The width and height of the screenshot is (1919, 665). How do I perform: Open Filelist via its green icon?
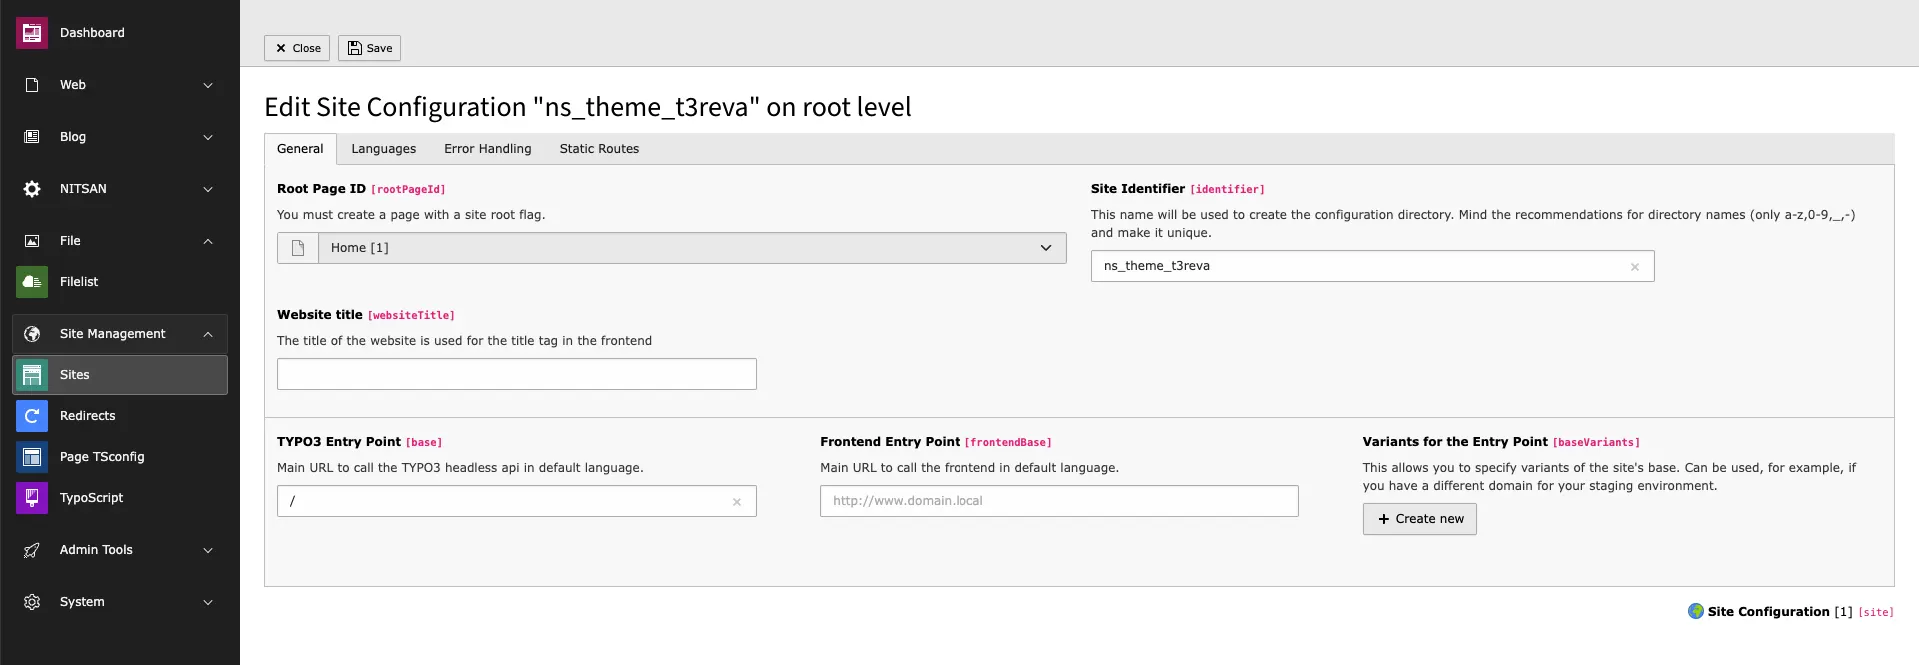click(x=32, y=282)
